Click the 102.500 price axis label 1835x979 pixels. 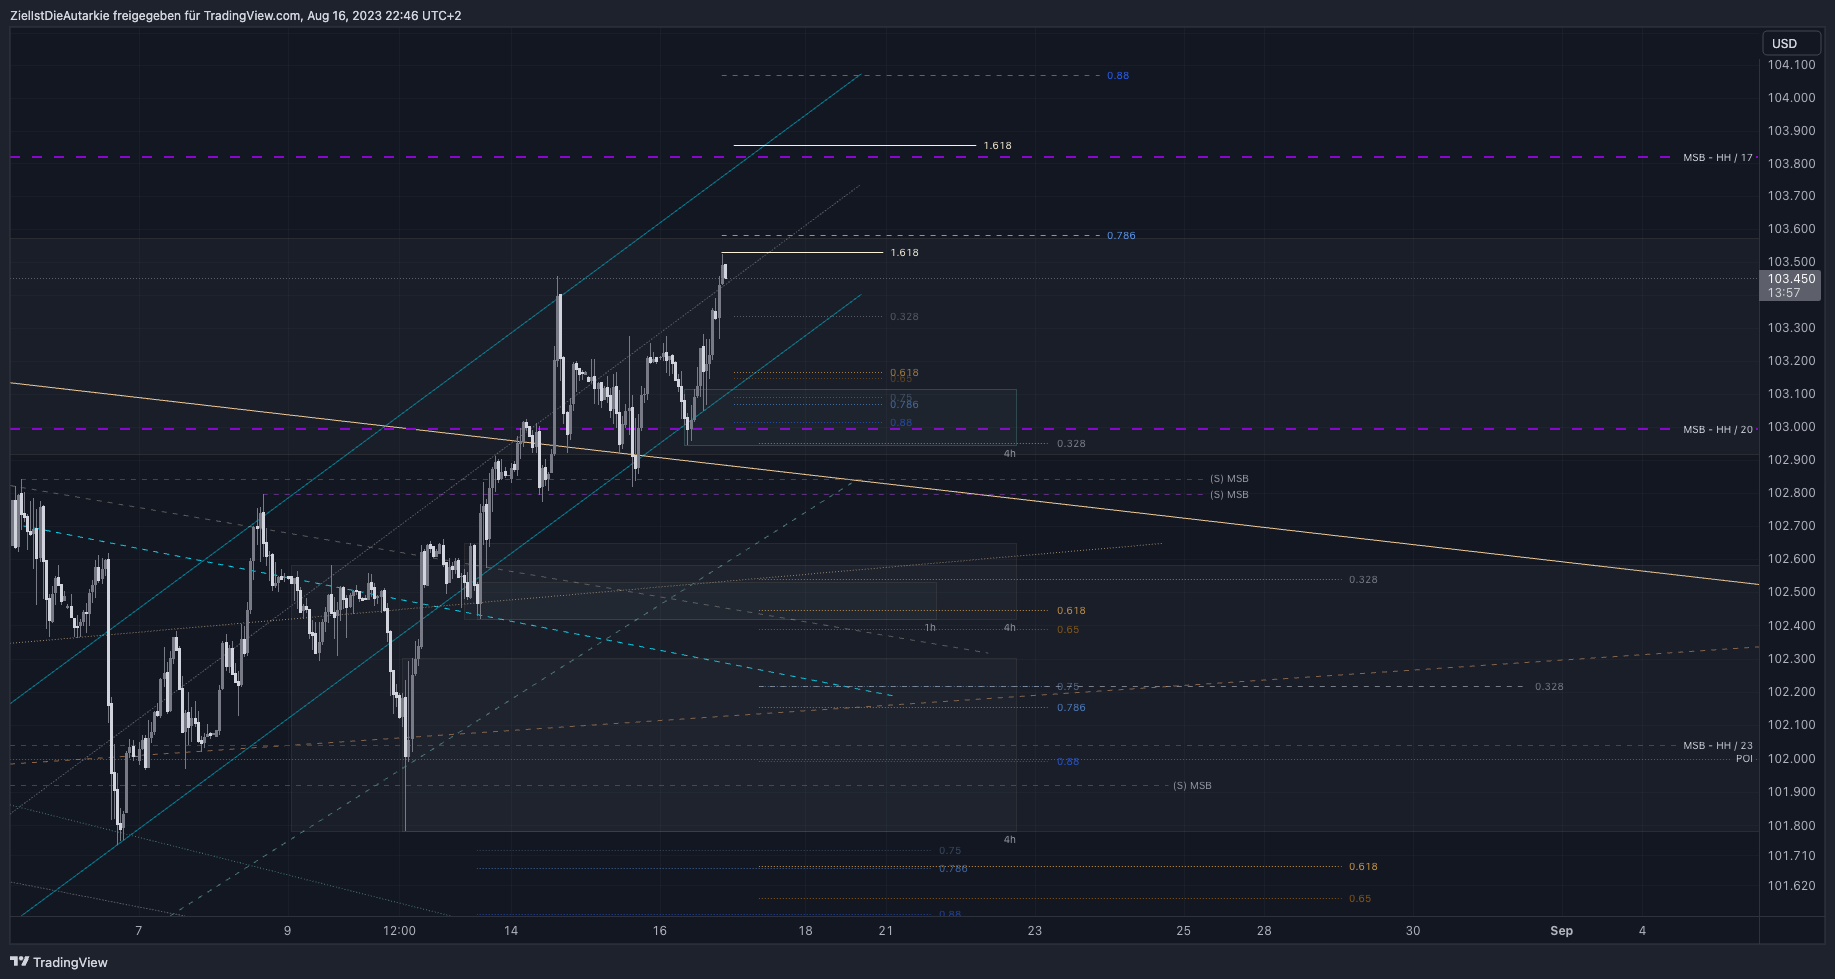click(1791, 592)
